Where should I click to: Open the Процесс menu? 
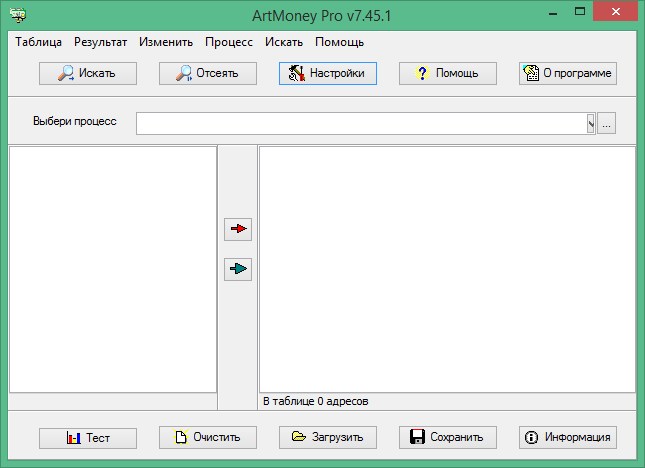(x=229, y=42)
